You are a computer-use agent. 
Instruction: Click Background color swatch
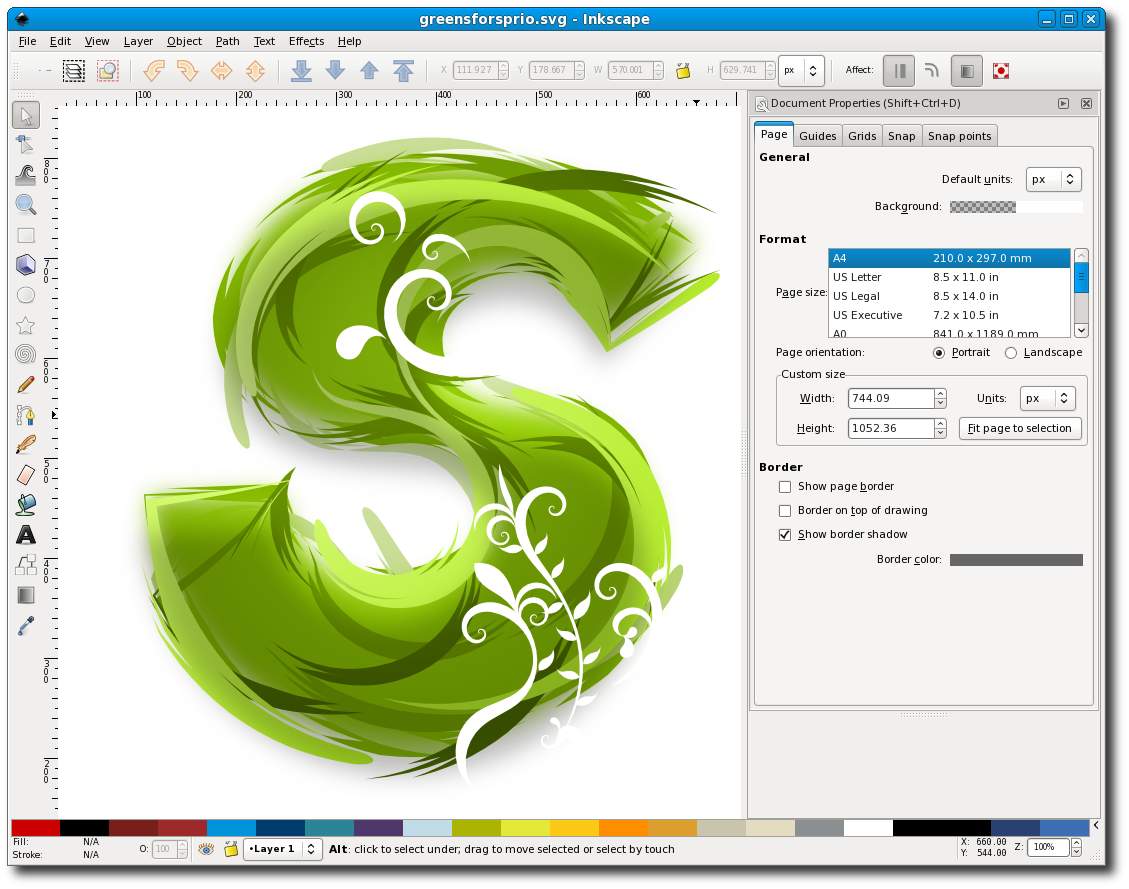pyautogui.click(x=1016, y=207)
